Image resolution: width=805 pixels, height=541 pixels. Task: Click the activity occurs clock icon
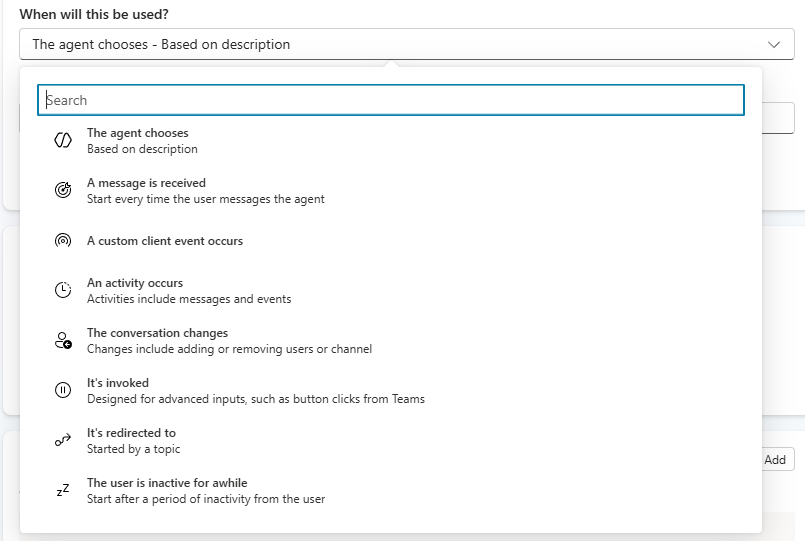pos(63,290)
